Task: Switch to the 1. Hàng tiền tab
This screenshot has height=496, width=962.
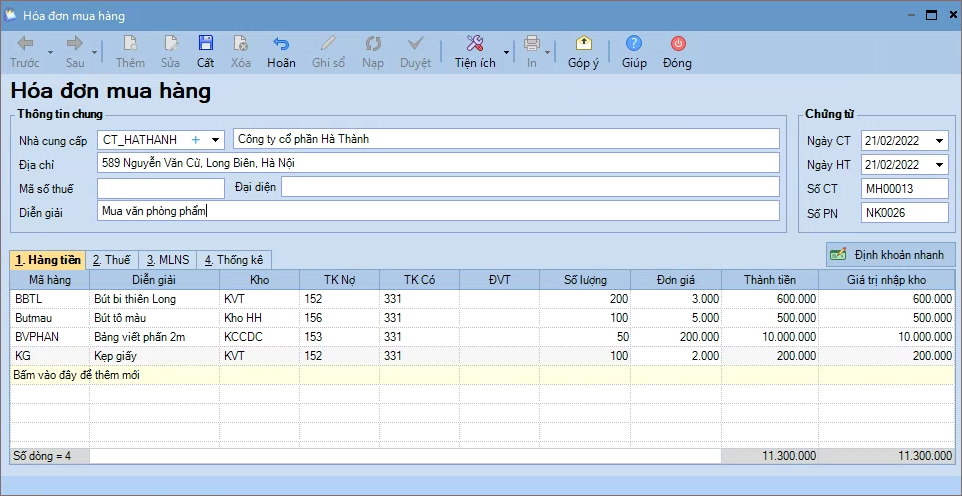Action: 48,260
